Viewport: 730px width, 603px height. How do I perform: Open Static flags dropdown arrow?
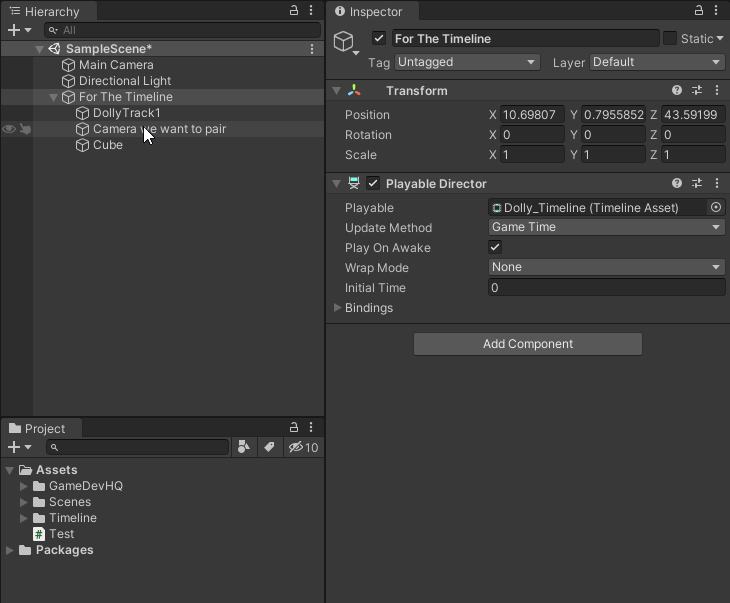pos(720,38)
